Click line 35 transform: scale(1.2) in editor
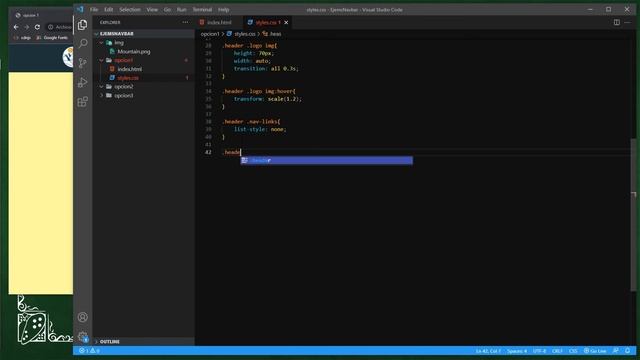 tap(268, 99)
